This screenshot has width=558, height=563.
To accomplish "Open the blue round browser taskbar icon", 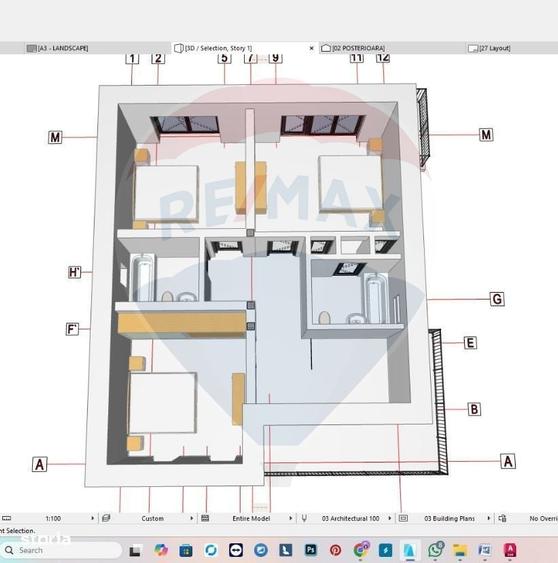I will pos(261,550).
